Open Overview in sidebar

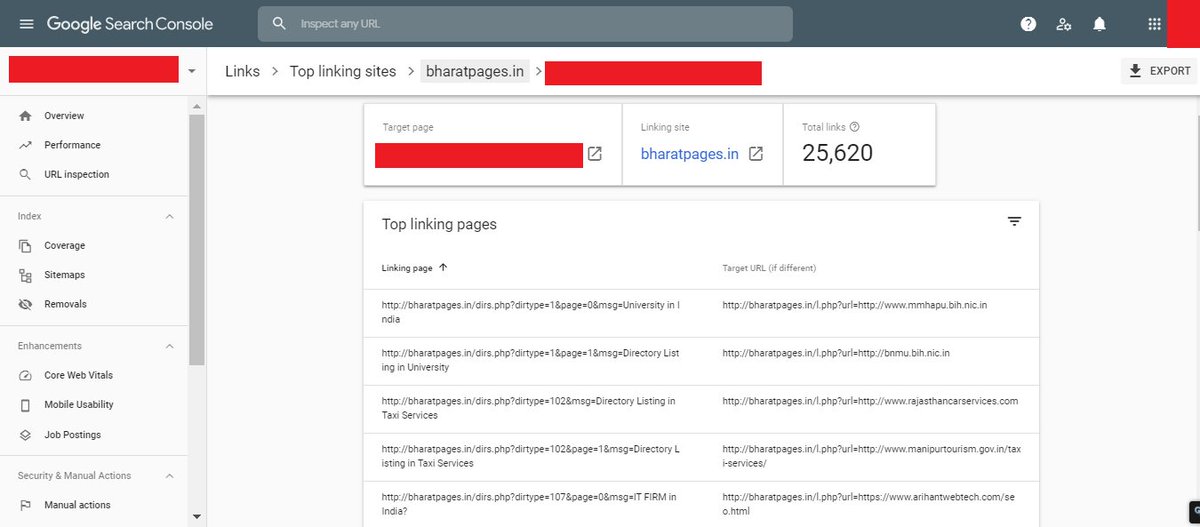pos(64,116)
